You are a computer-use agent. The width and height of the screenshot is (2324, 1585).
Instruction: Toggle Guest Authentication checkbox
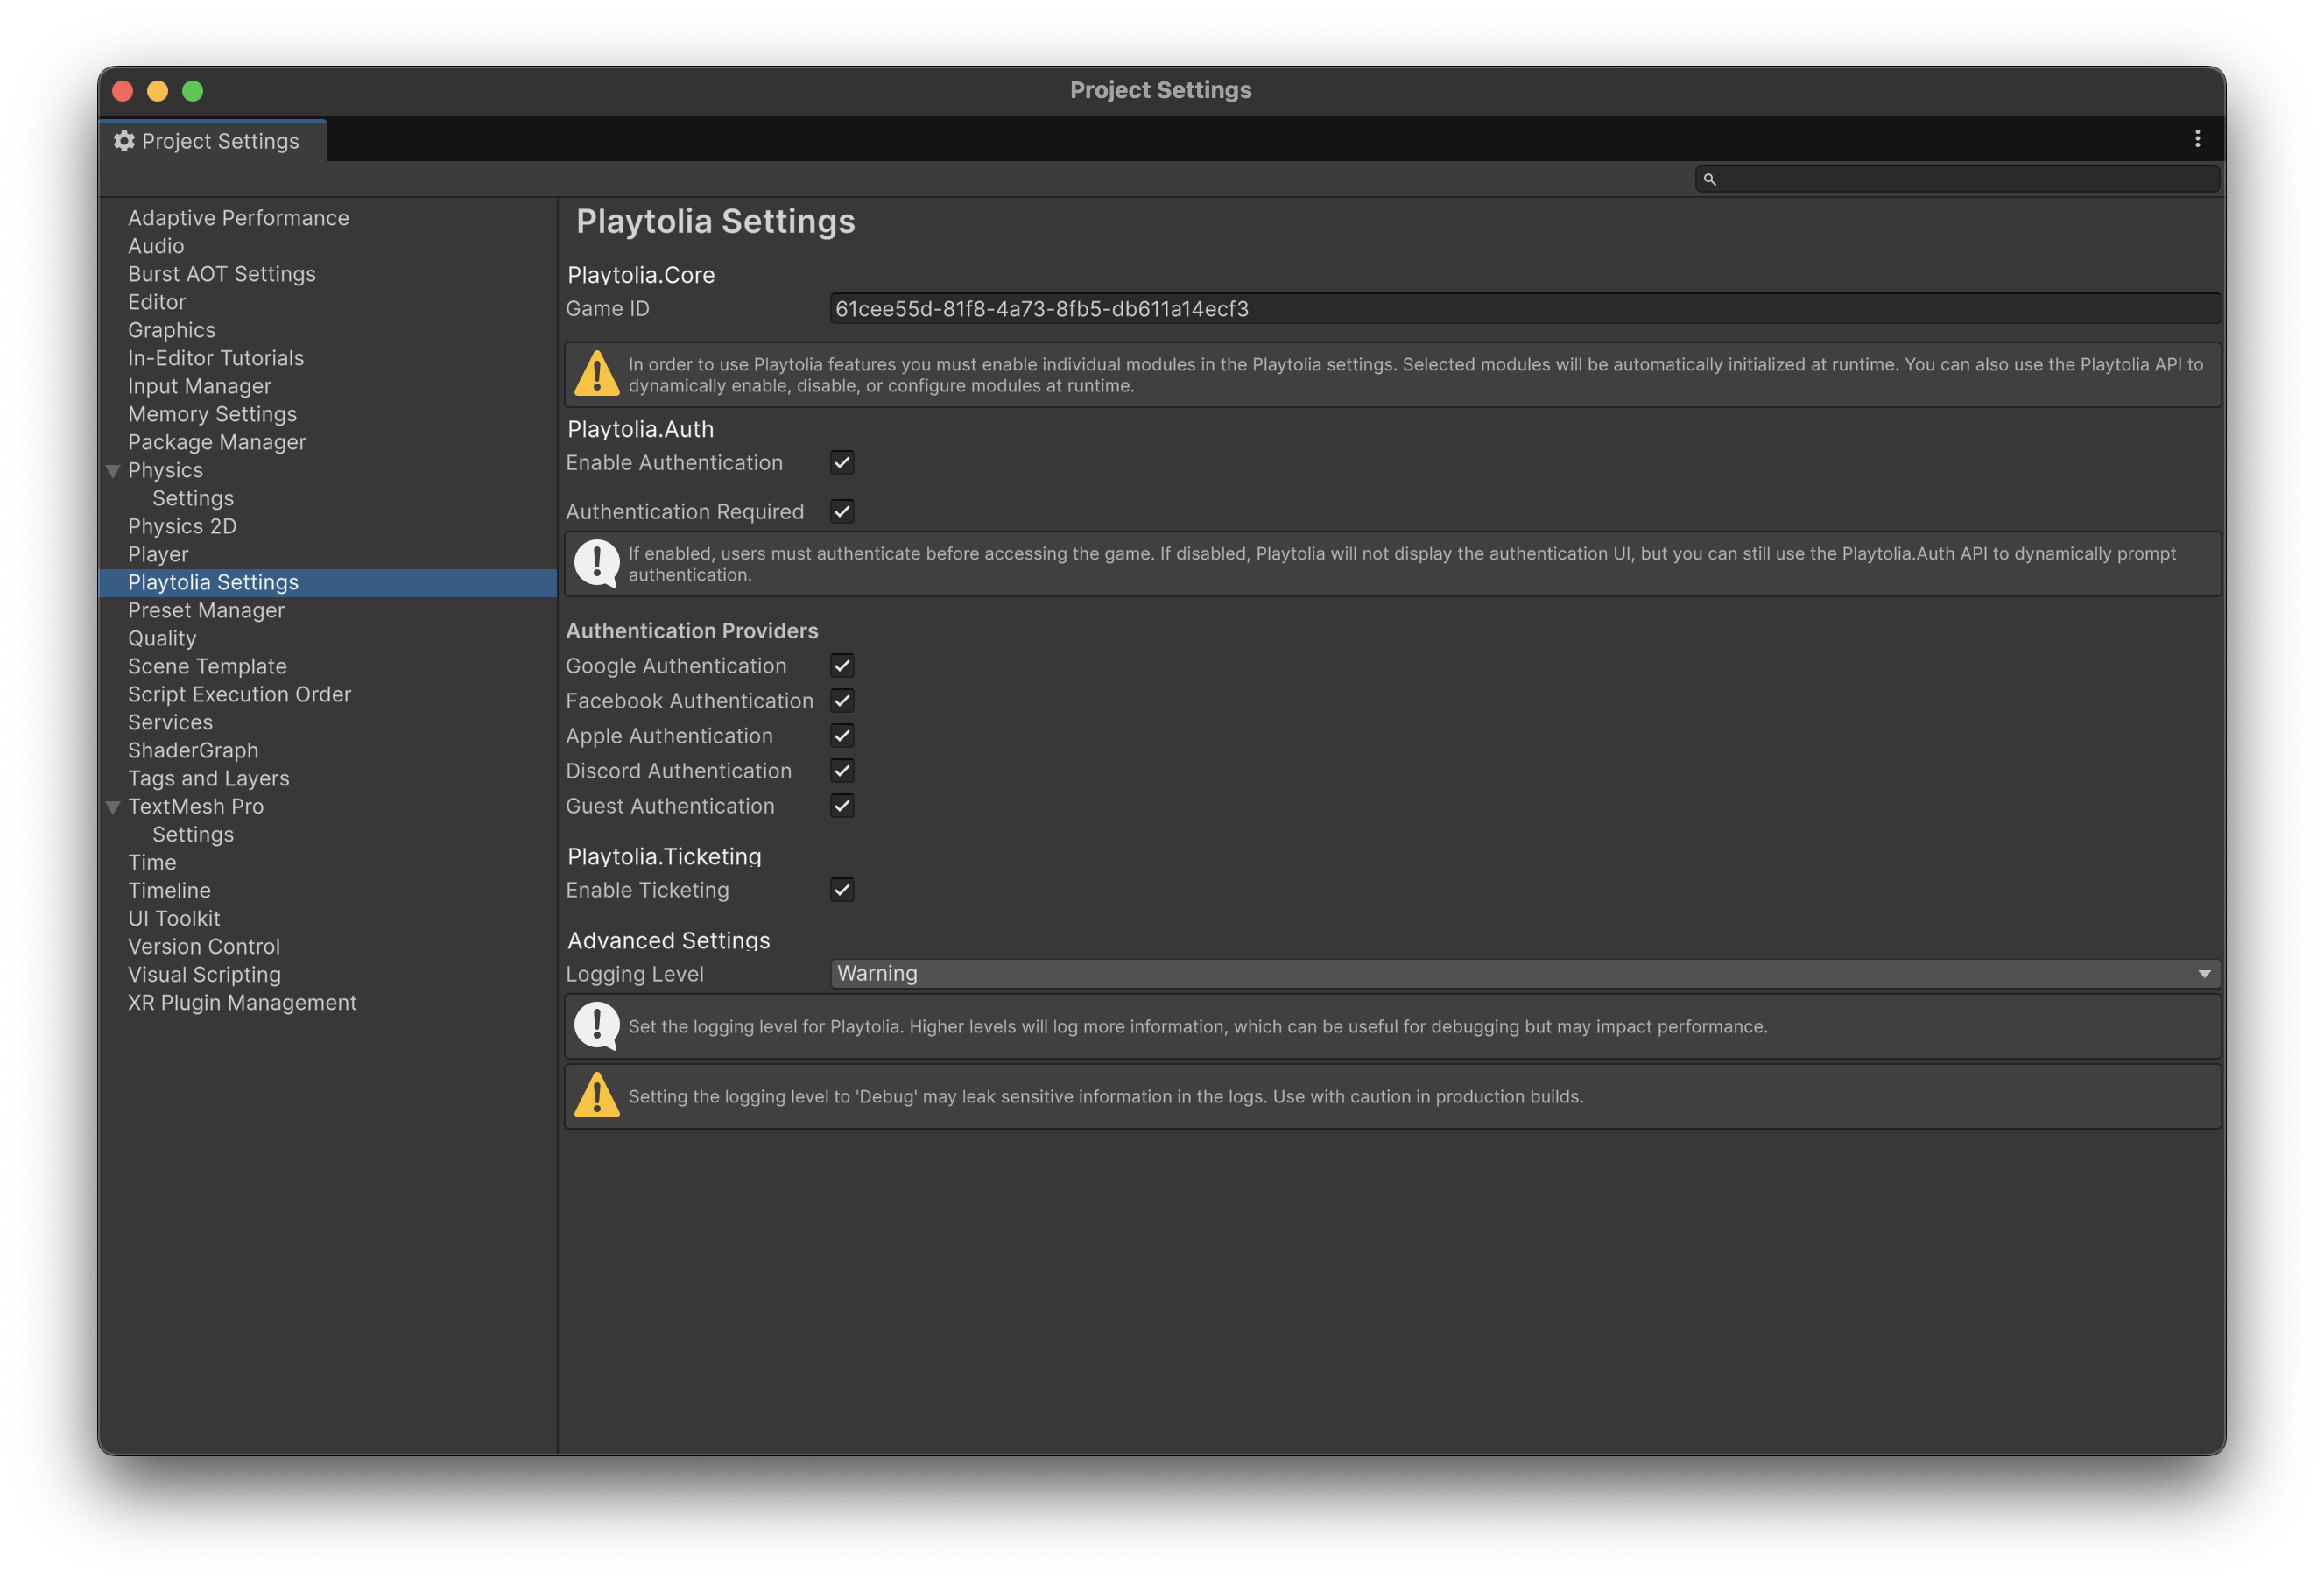[842, 805]
